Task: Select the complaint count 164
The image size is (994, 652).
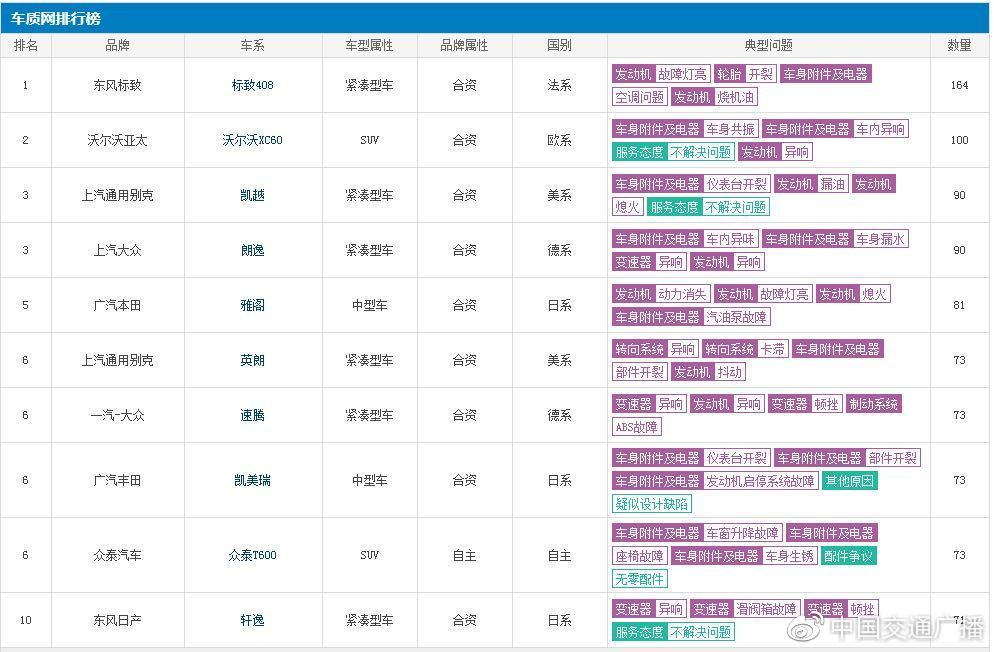Action: tap(959, 85)
